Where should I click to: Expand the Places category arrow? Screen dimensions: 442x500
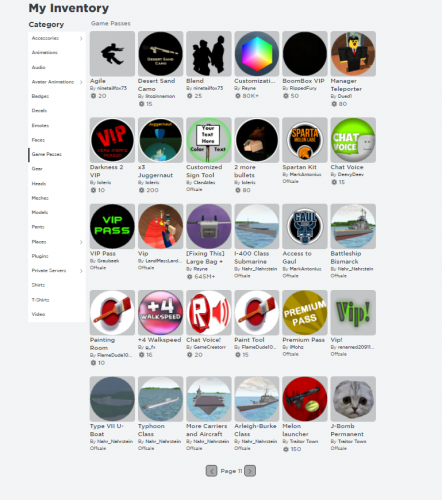[81, 242]
